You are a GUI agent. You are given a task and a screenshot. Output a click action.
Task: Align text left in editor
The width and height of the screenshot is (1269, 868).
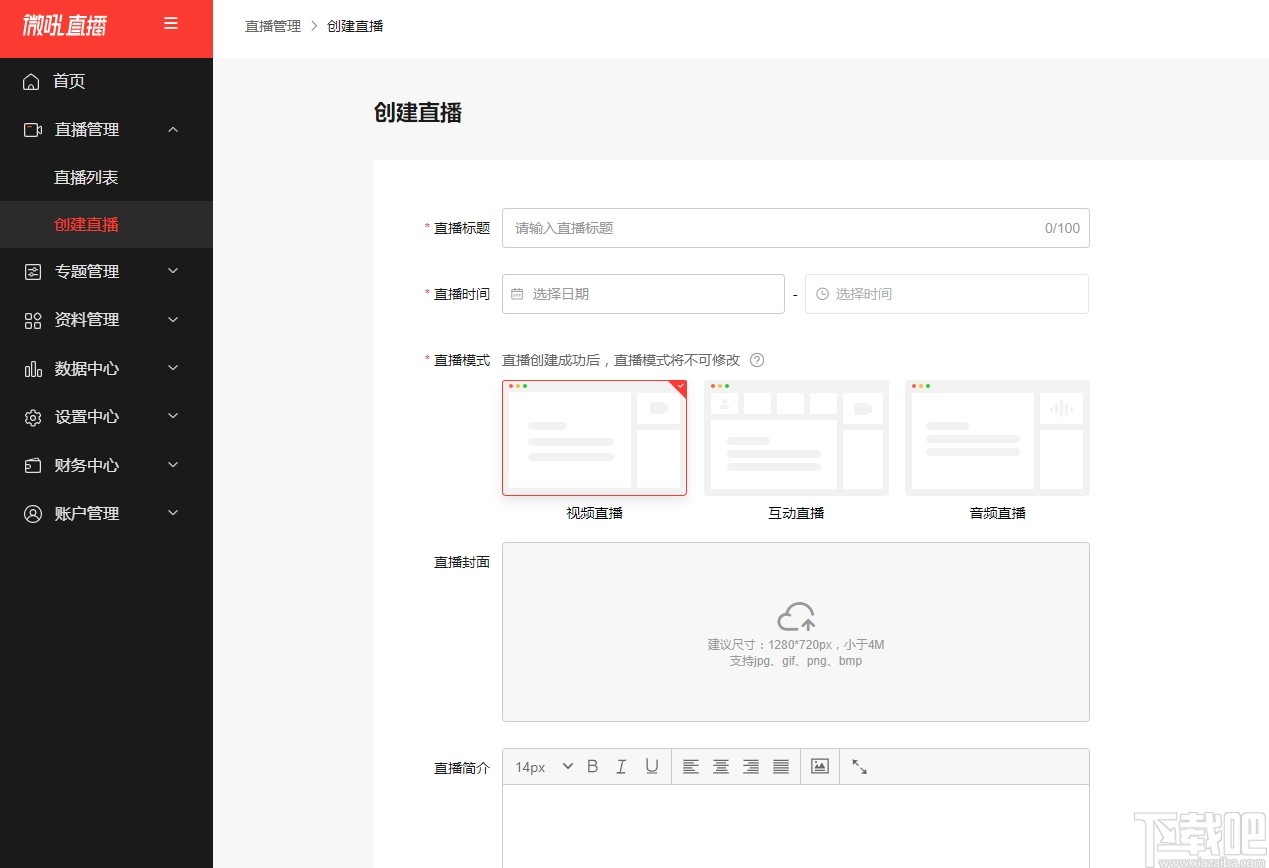[690, 766]
